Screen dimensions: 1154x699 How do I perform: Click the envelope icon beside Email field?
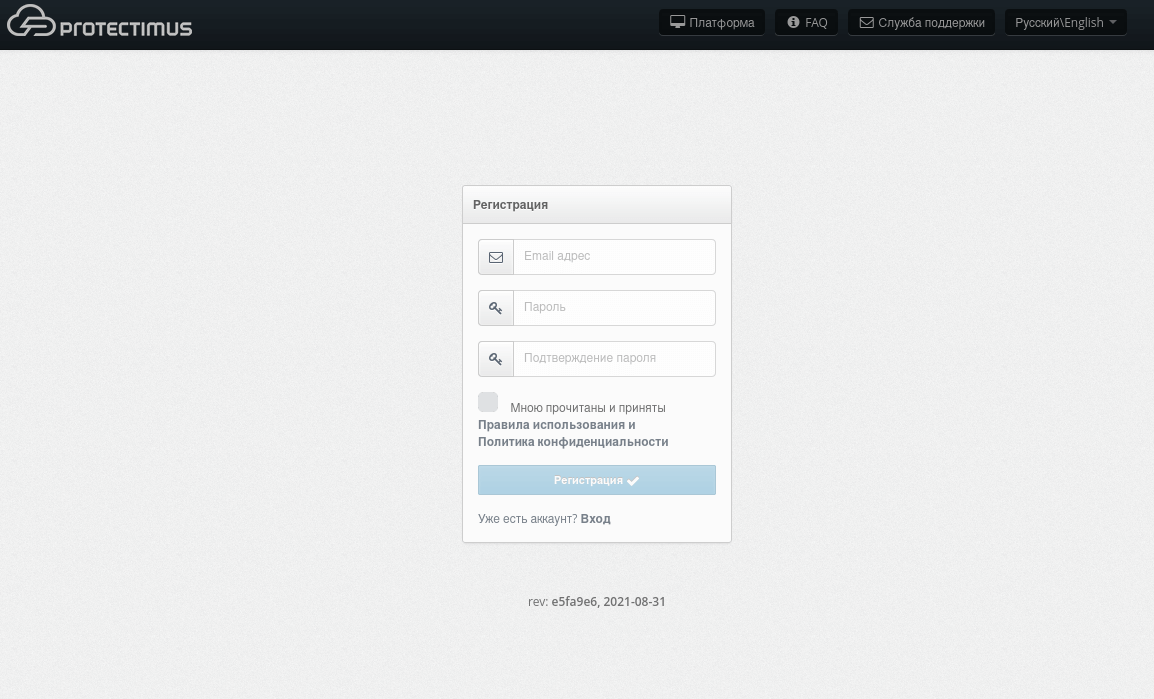(x=496, y=257)
